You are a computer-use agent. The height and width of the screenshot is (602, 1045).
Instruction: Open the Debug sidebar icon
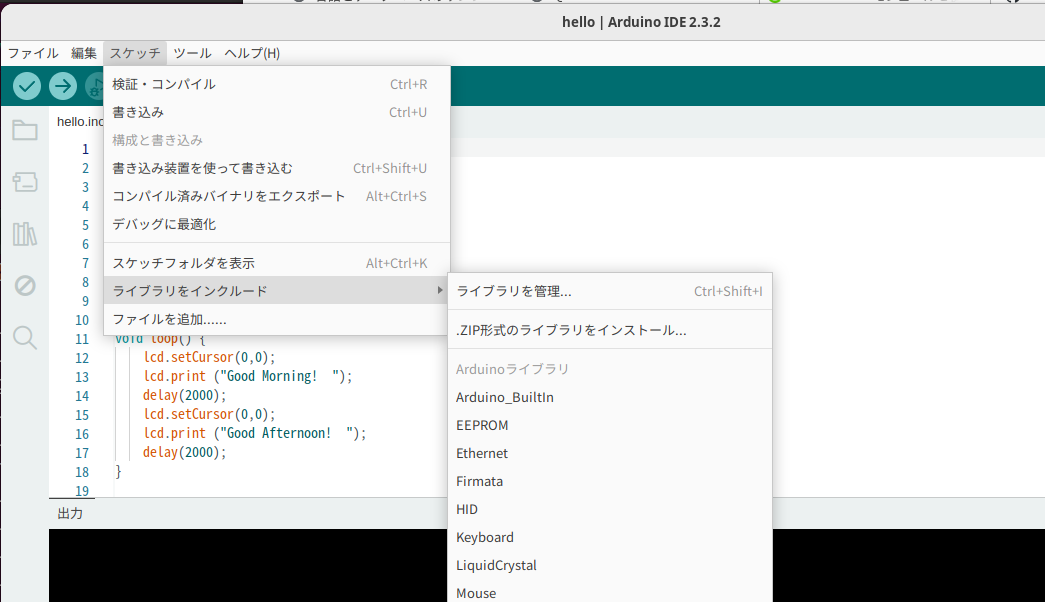[25, 285]
